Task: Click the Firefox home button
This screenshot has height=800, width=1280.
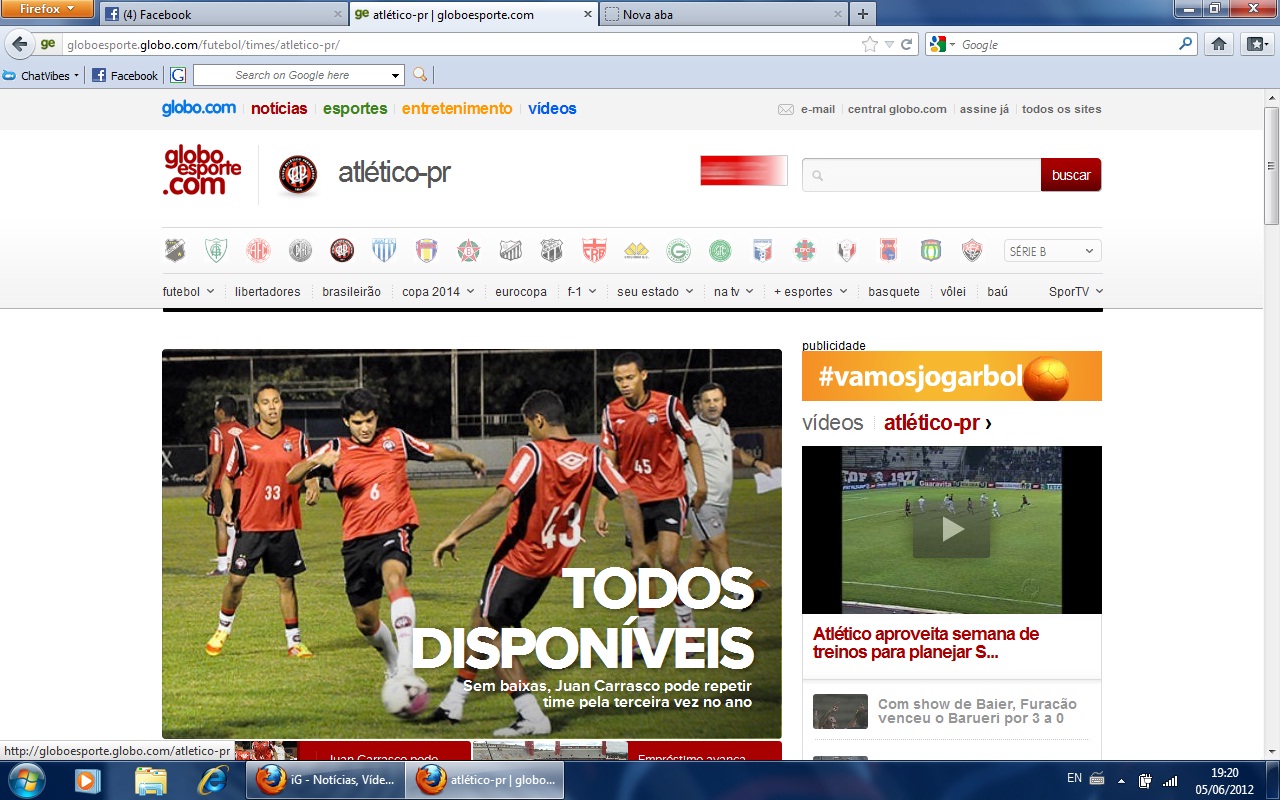Action: 1218,44
